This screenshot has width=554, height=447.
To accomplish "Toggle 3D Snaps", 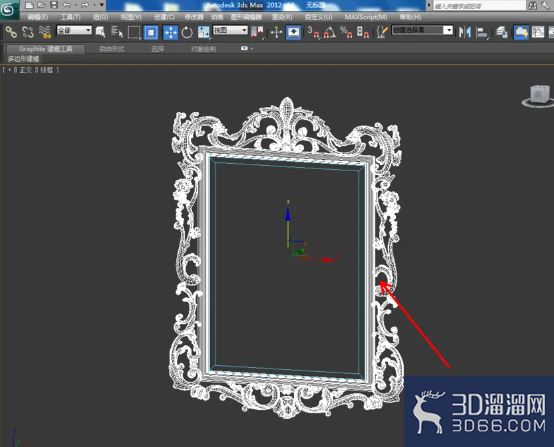I will pyautogui.click(x=313, y=32).
